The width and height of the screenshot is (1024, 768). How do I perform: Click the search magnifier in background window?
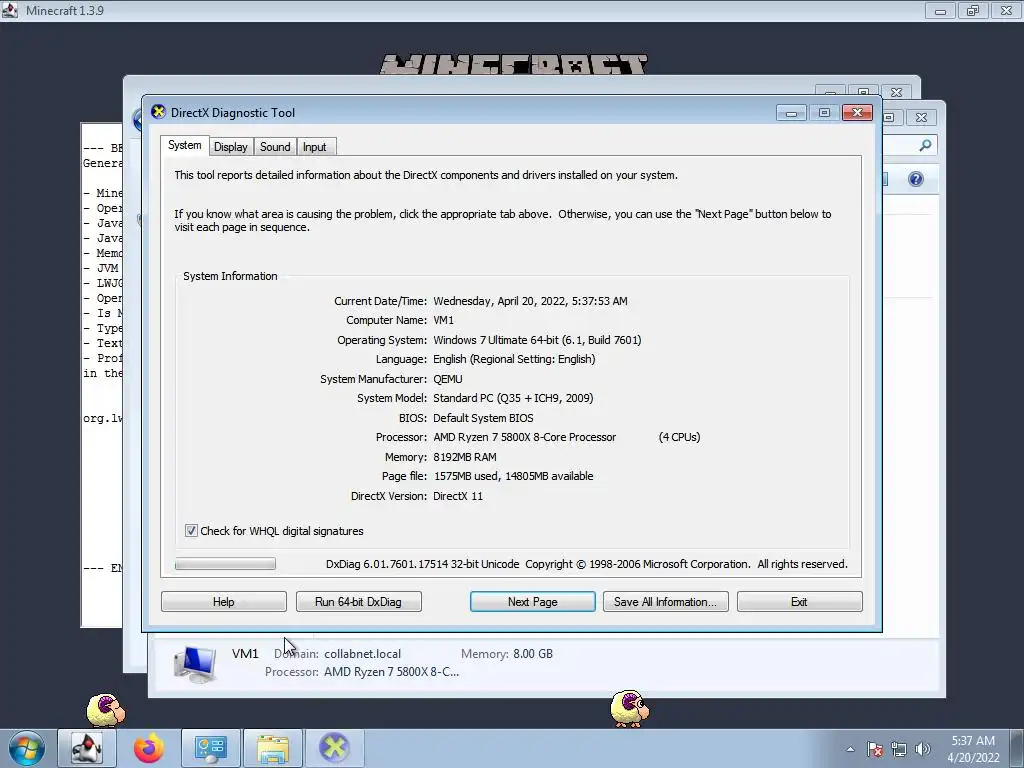pyautogui.click(x=925, y=145)
